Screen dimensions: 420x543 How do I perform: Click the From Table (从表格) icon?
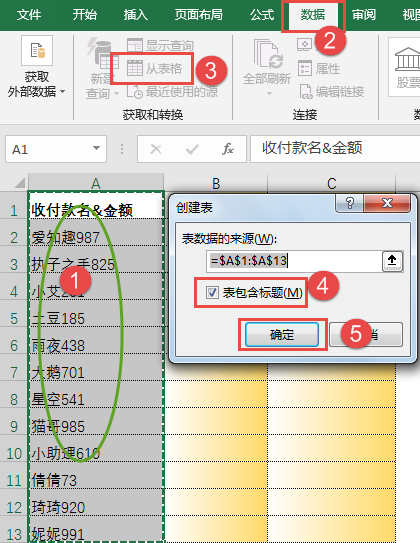(x=135, y=68)
